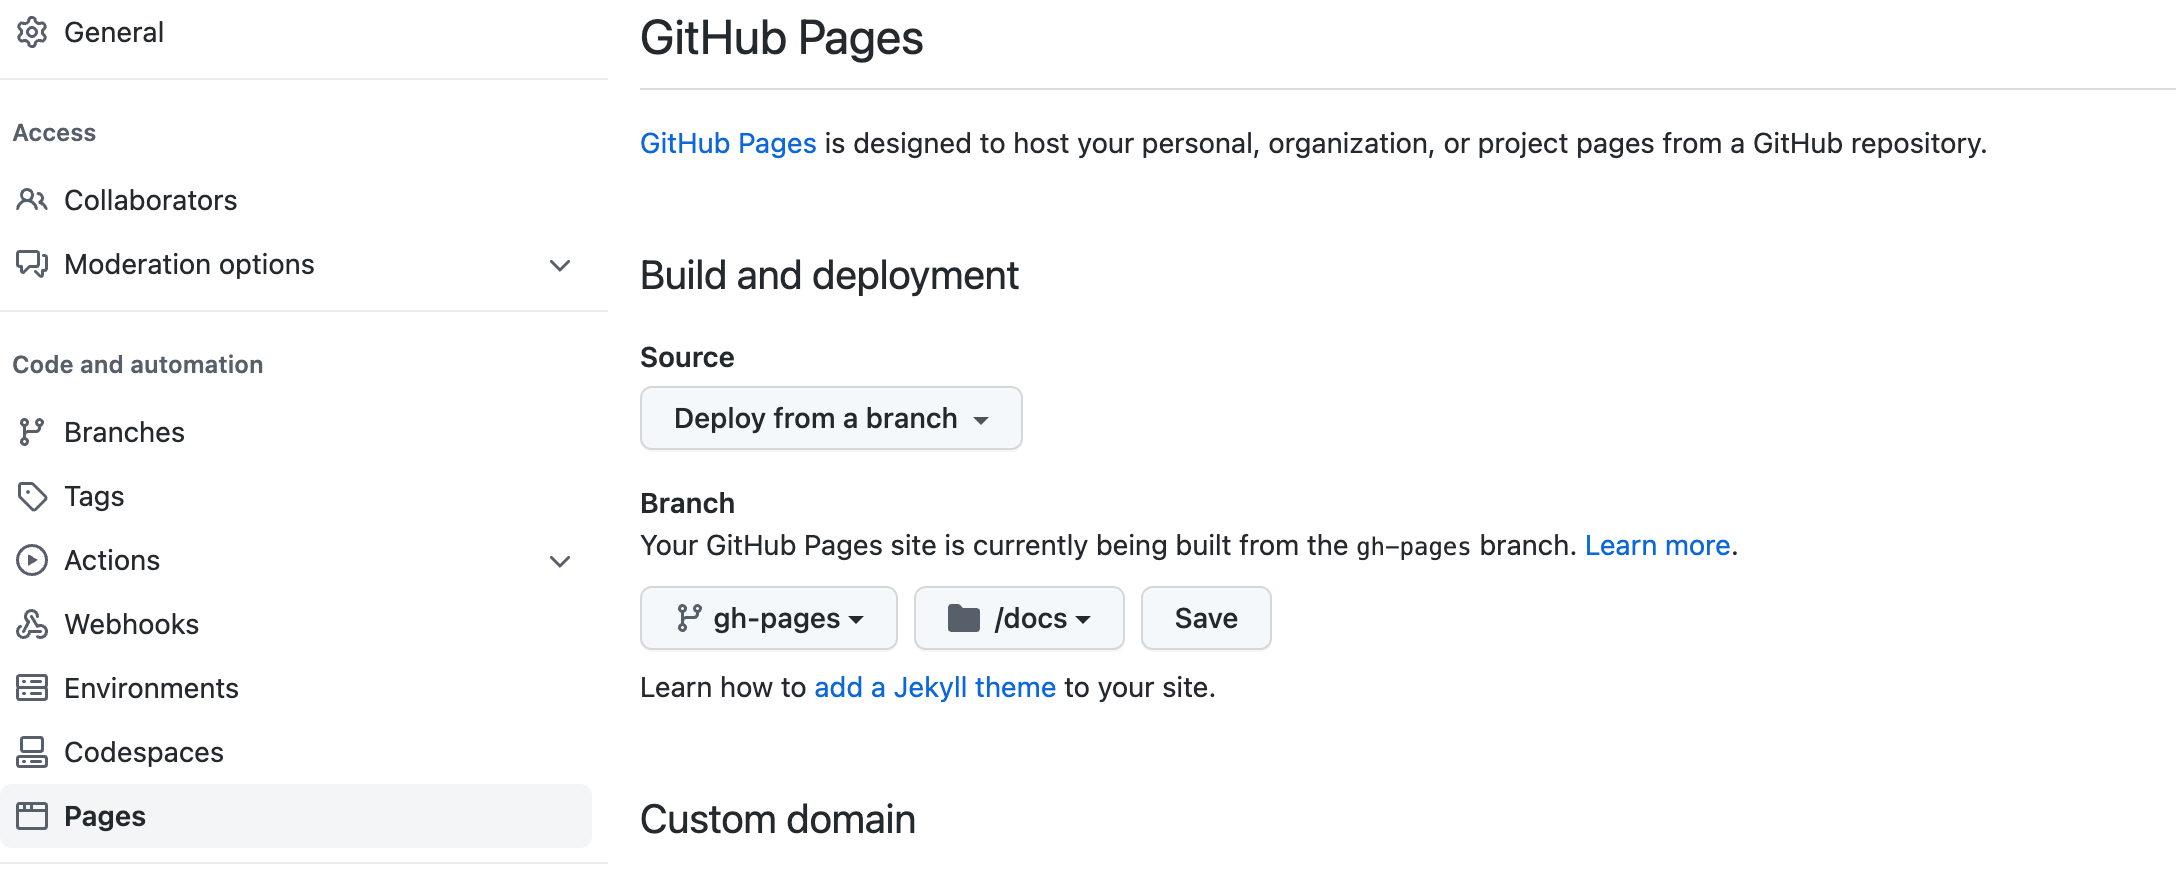This screenshot has width=2180, height=872.
Task: Click the Learn more link
Action: [x=1657, y=546]
